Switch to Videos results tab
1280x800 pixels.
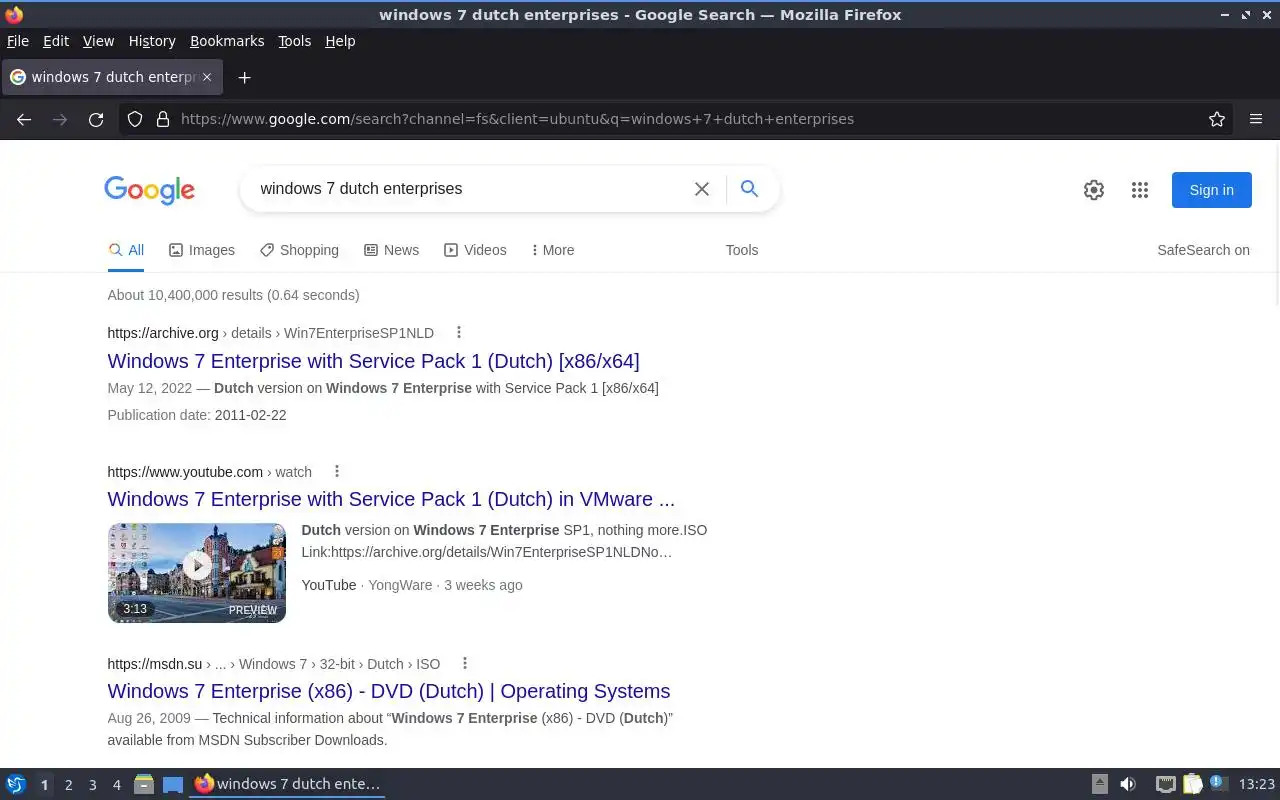click(475, 250)
